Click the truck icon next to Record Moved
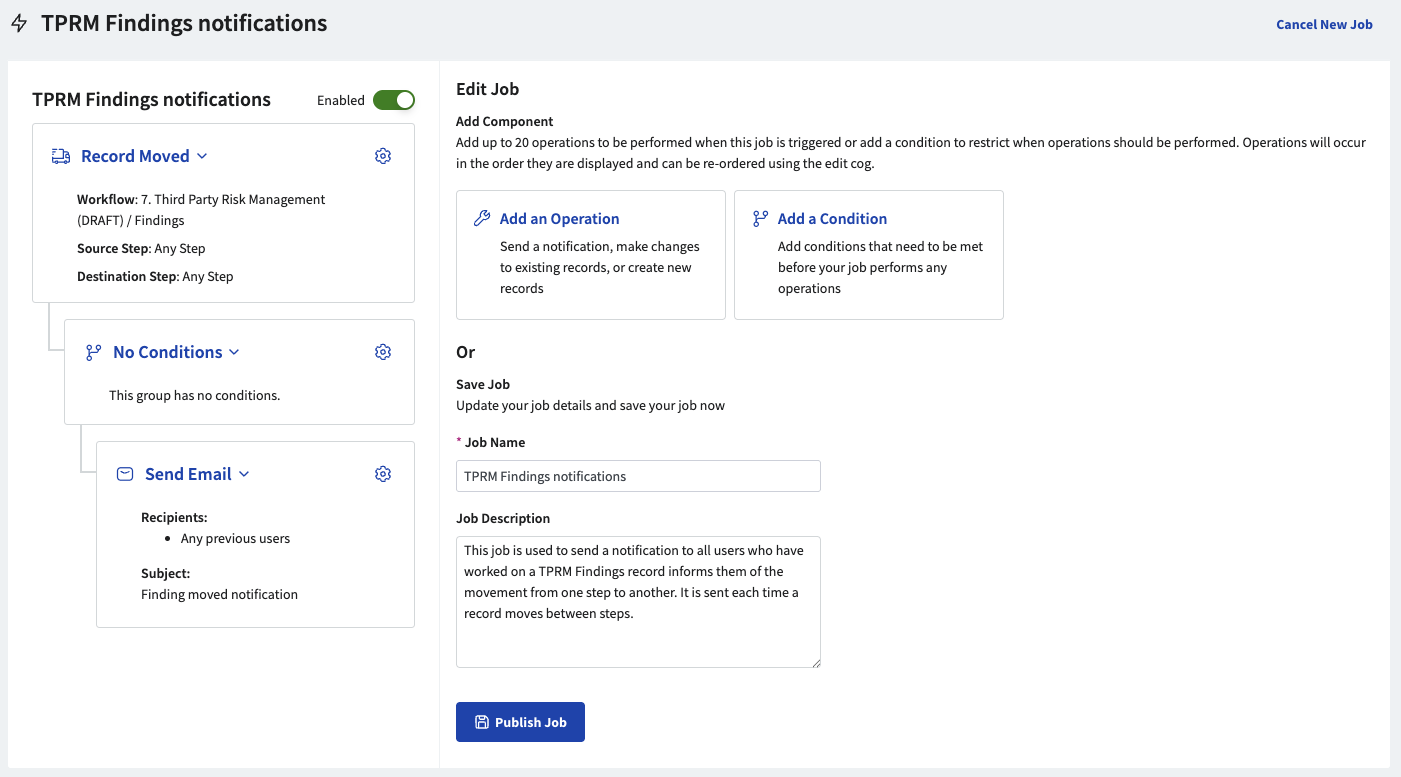The image size is (1401, 777). coord(61,156)
